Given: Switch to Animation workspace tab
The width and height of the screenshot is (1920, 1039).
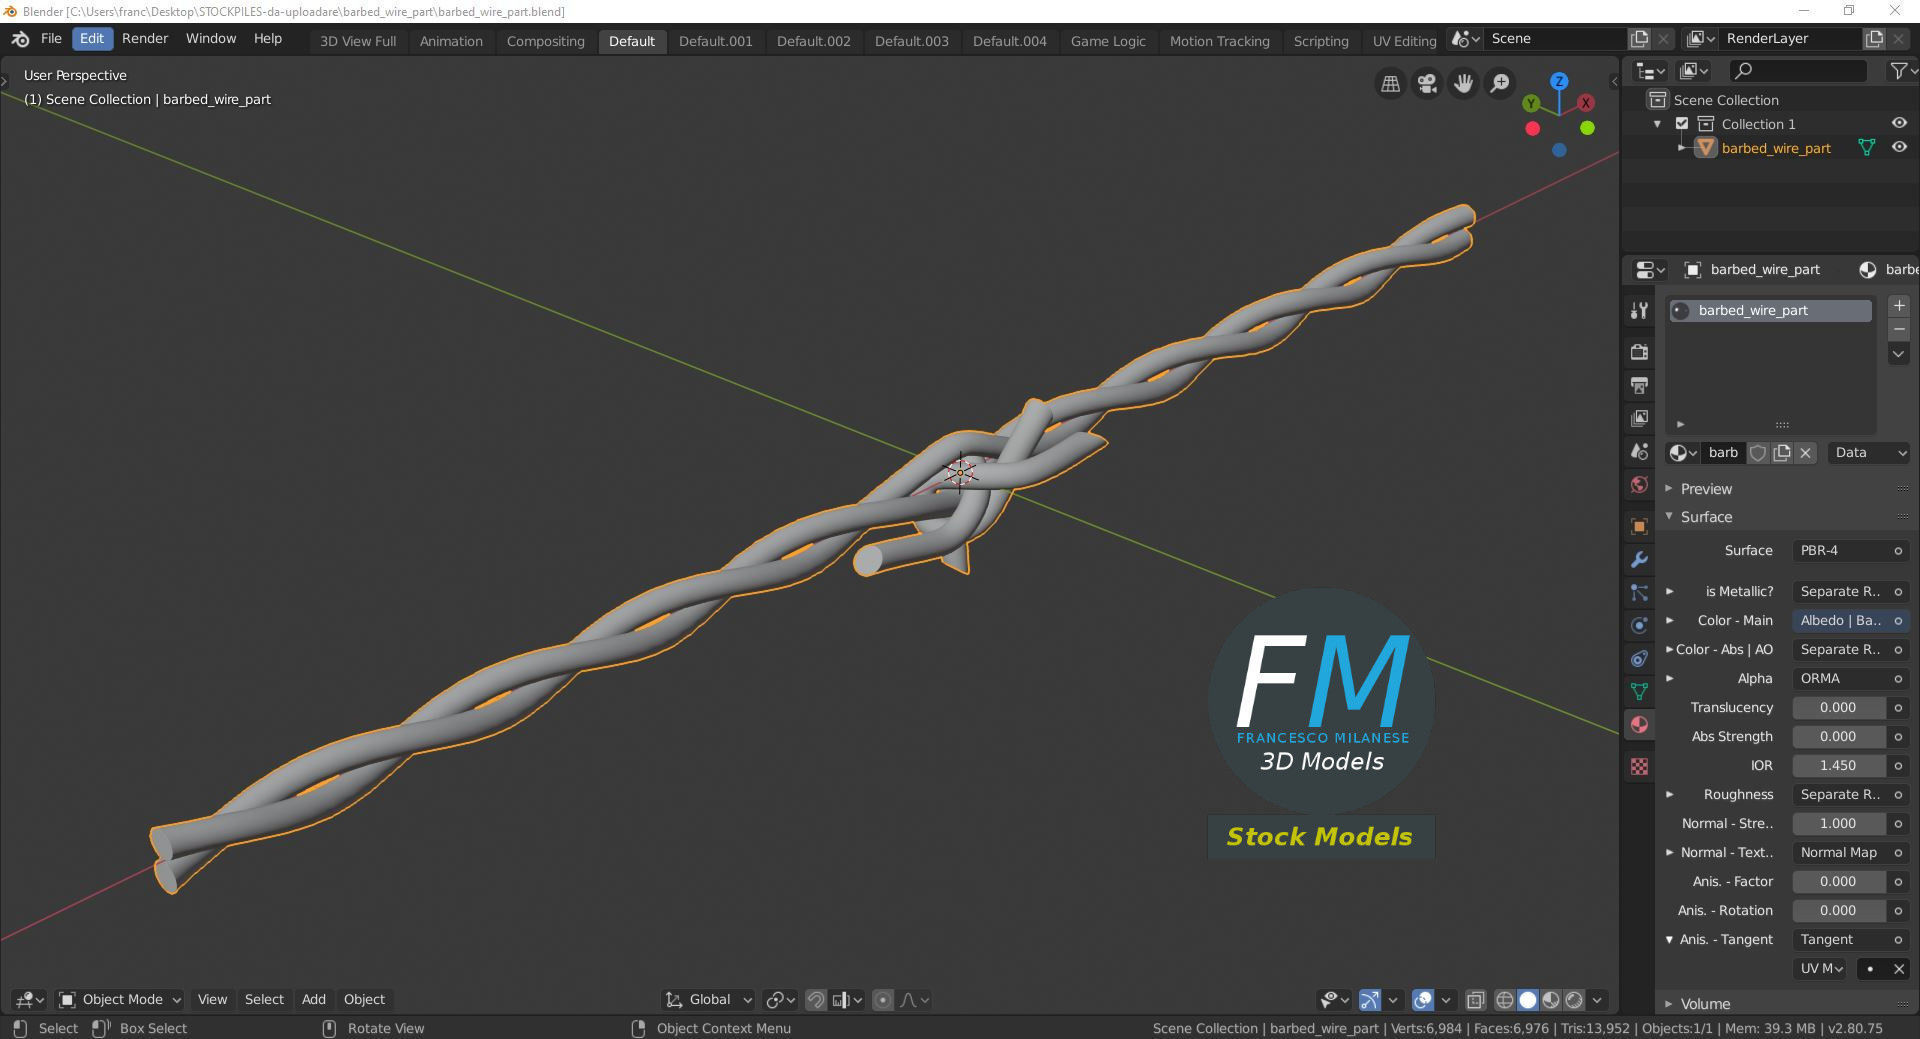Looking at the screenshot, I should [x=451, y=41].
